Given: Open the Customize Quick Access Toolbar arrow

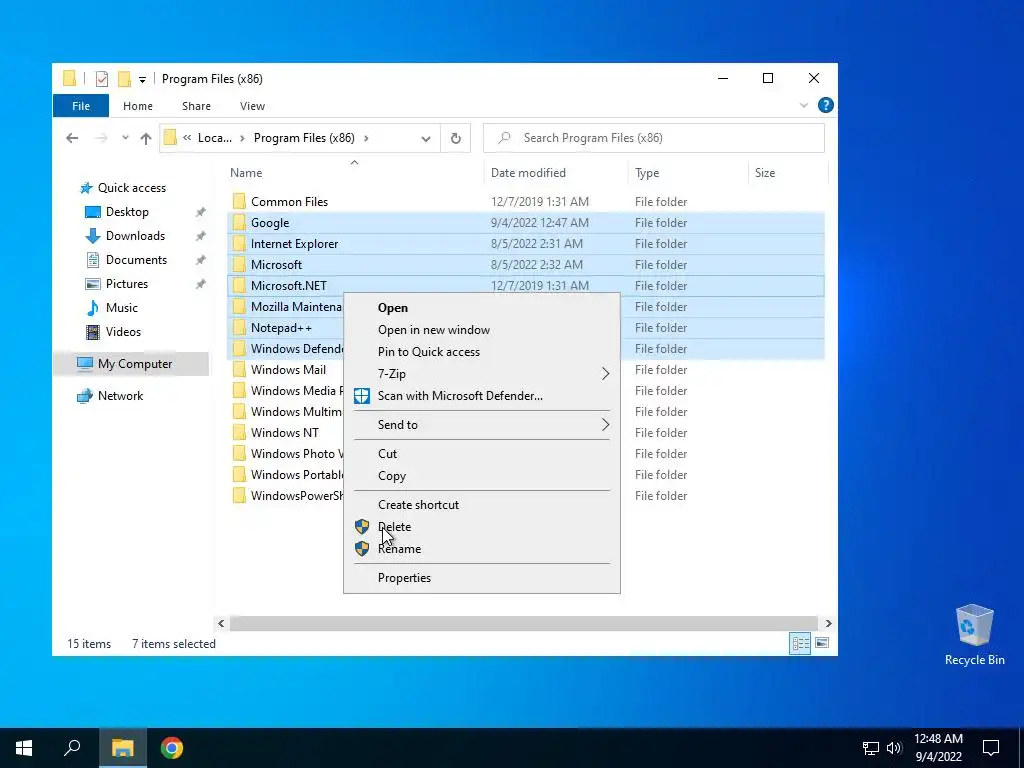Looking at the screenshot, I should [142, 80].
